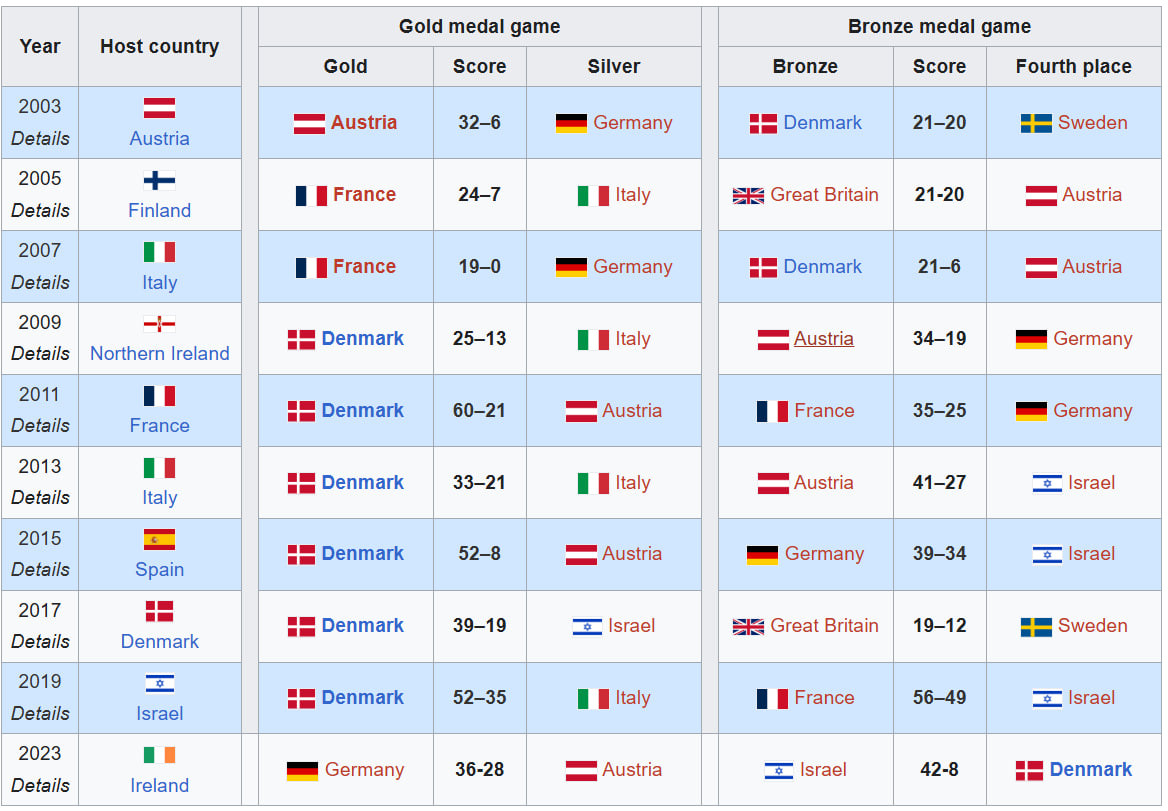Click Denmark flag in 2023 fourth place
The image size is (1168, 811).
pyautogui.click(x=1029, y=771)
